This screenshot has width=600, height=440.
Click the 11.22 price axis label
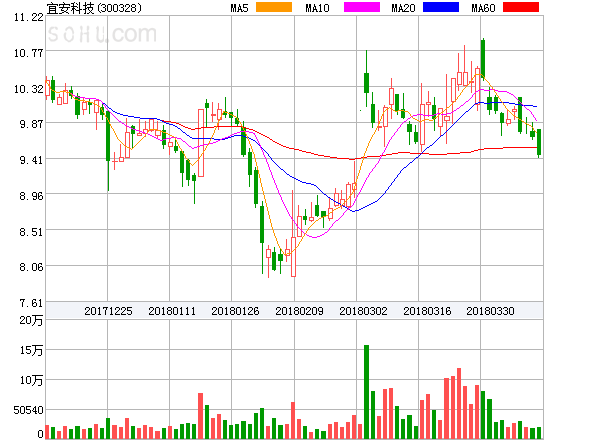click(29, 17)
